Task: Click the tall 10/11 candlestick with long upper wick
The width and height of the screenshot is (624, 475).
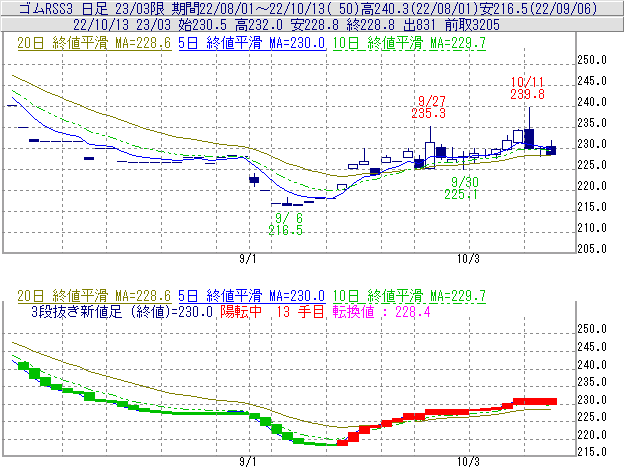Action: tap(529, 128)
